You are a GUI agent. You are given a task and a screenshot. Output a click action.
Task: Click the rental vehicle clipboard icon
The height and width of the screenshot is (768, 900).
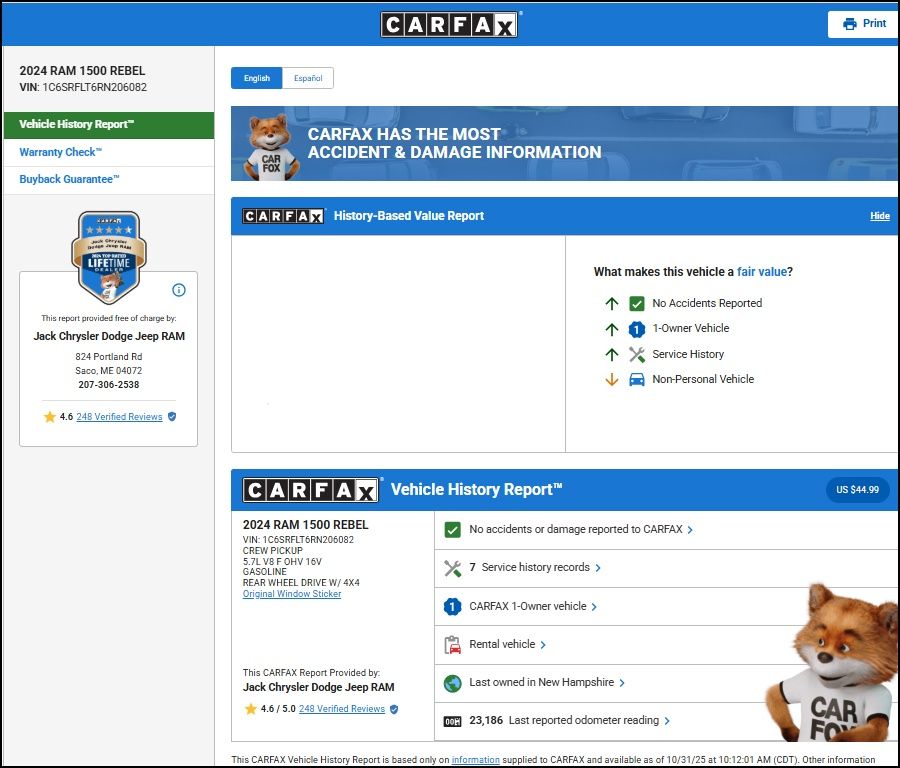pyautogui.click(x=452, y=645)
